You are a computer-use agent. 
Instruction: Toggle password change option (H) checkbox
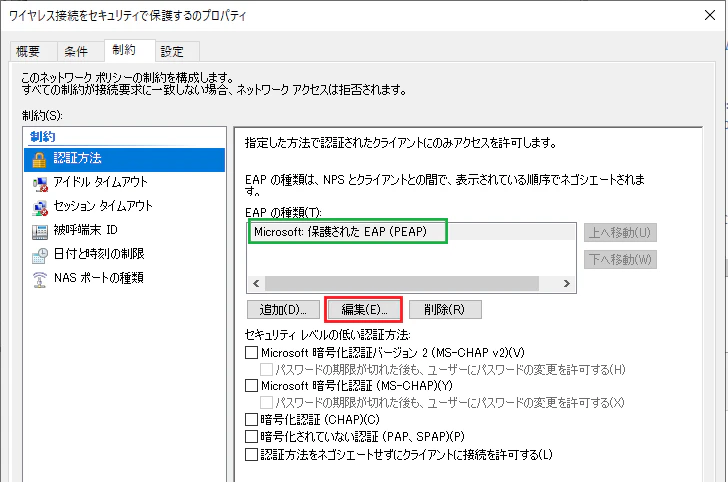266,370
